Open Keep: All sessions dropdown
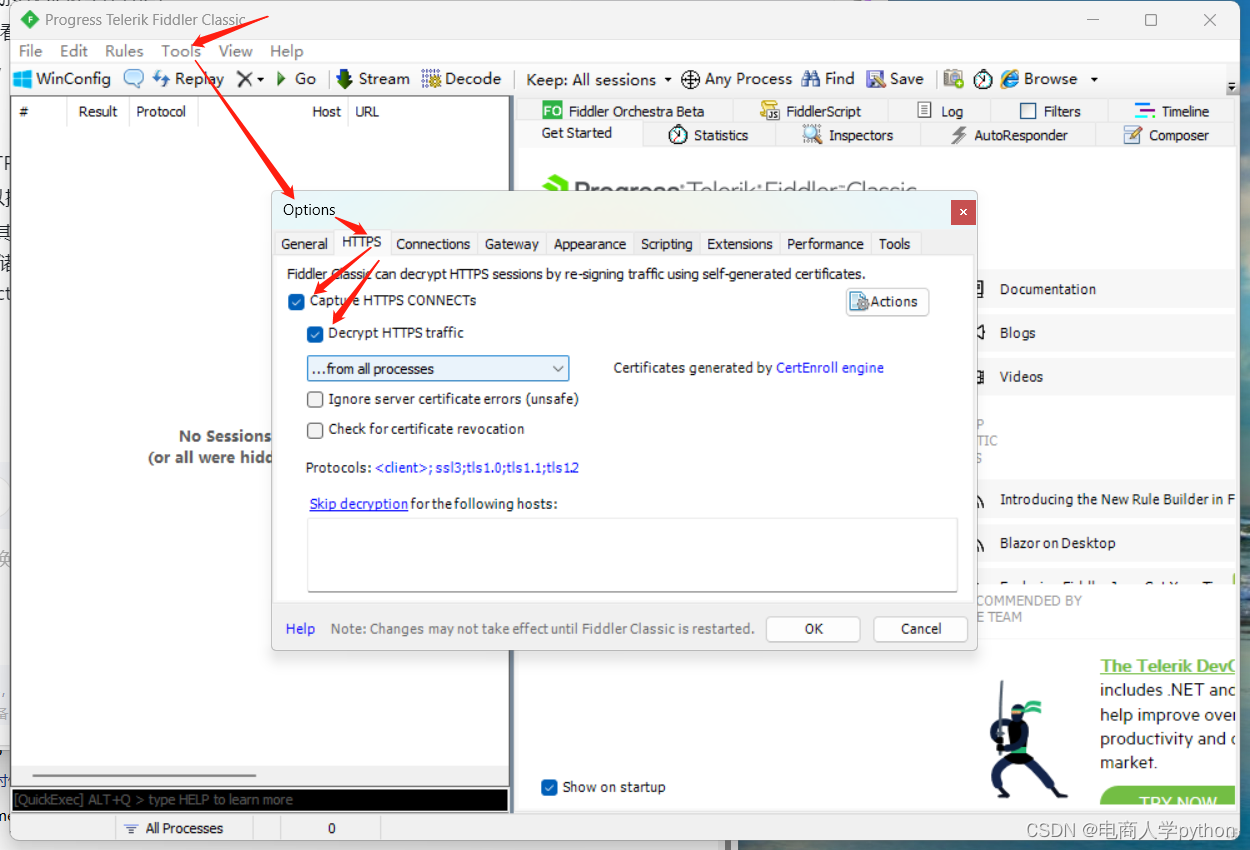 click(599, 80)
